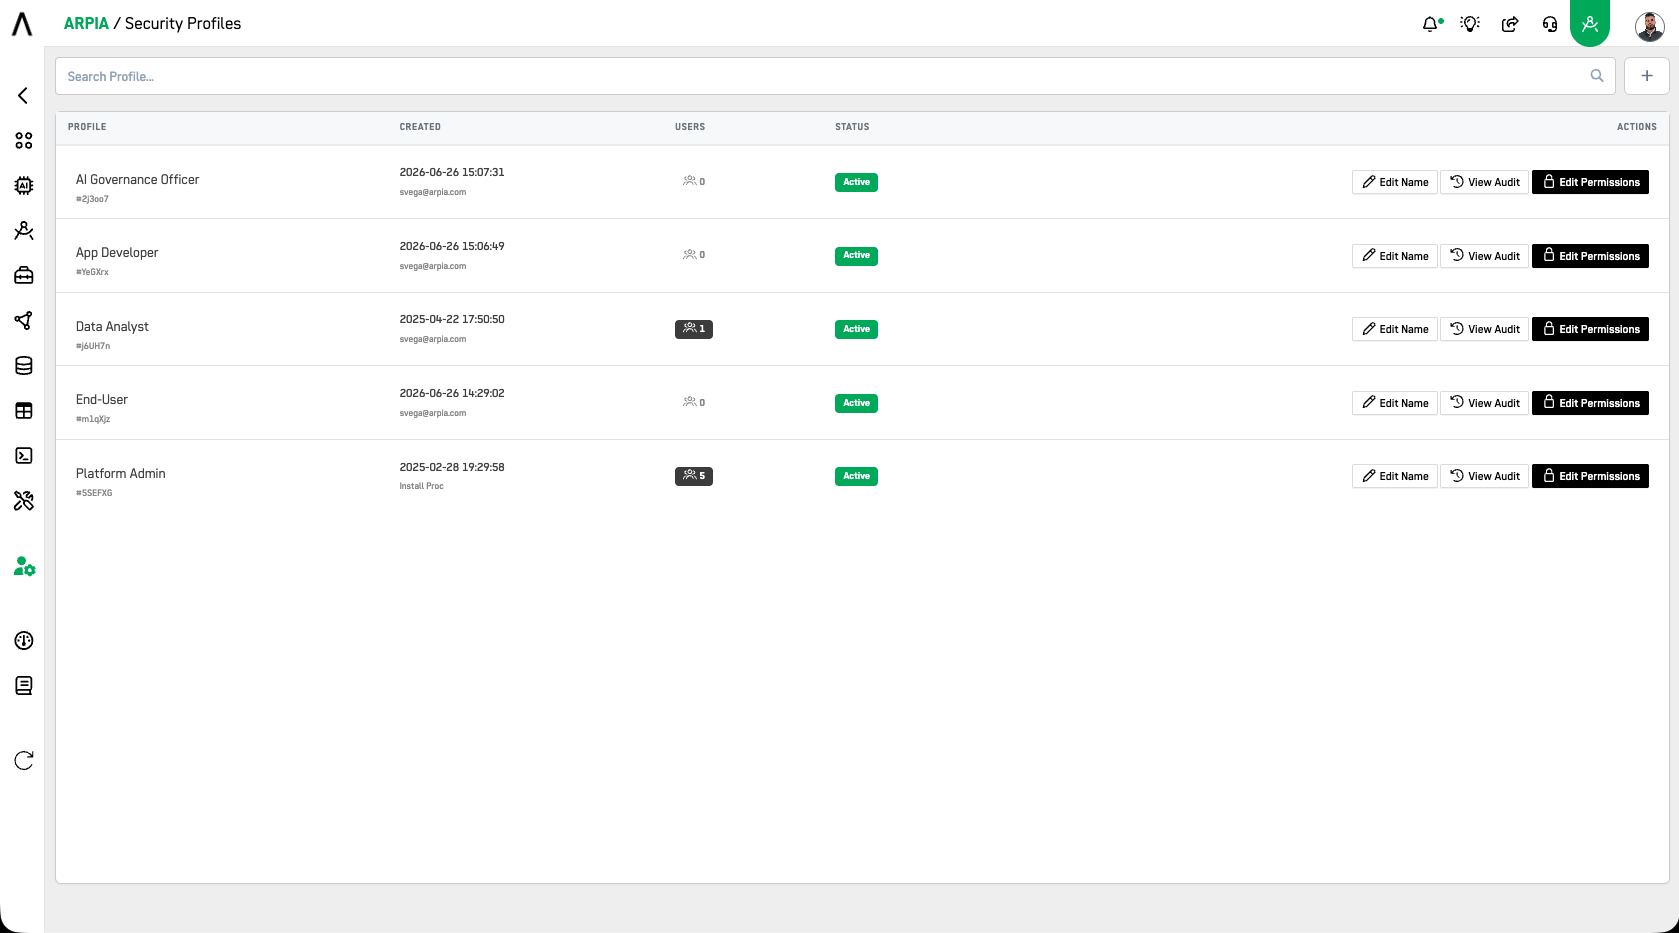Click the ARPIA breadcrumb link
Screen dimensions: 1679x933
(x=86, y=23)
